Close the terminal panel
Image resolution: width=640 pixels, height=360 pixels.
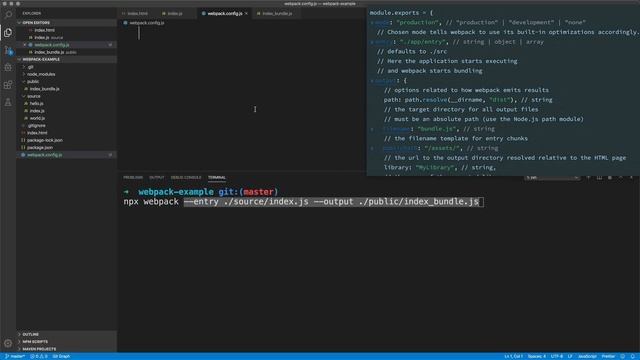coord(631,178)
